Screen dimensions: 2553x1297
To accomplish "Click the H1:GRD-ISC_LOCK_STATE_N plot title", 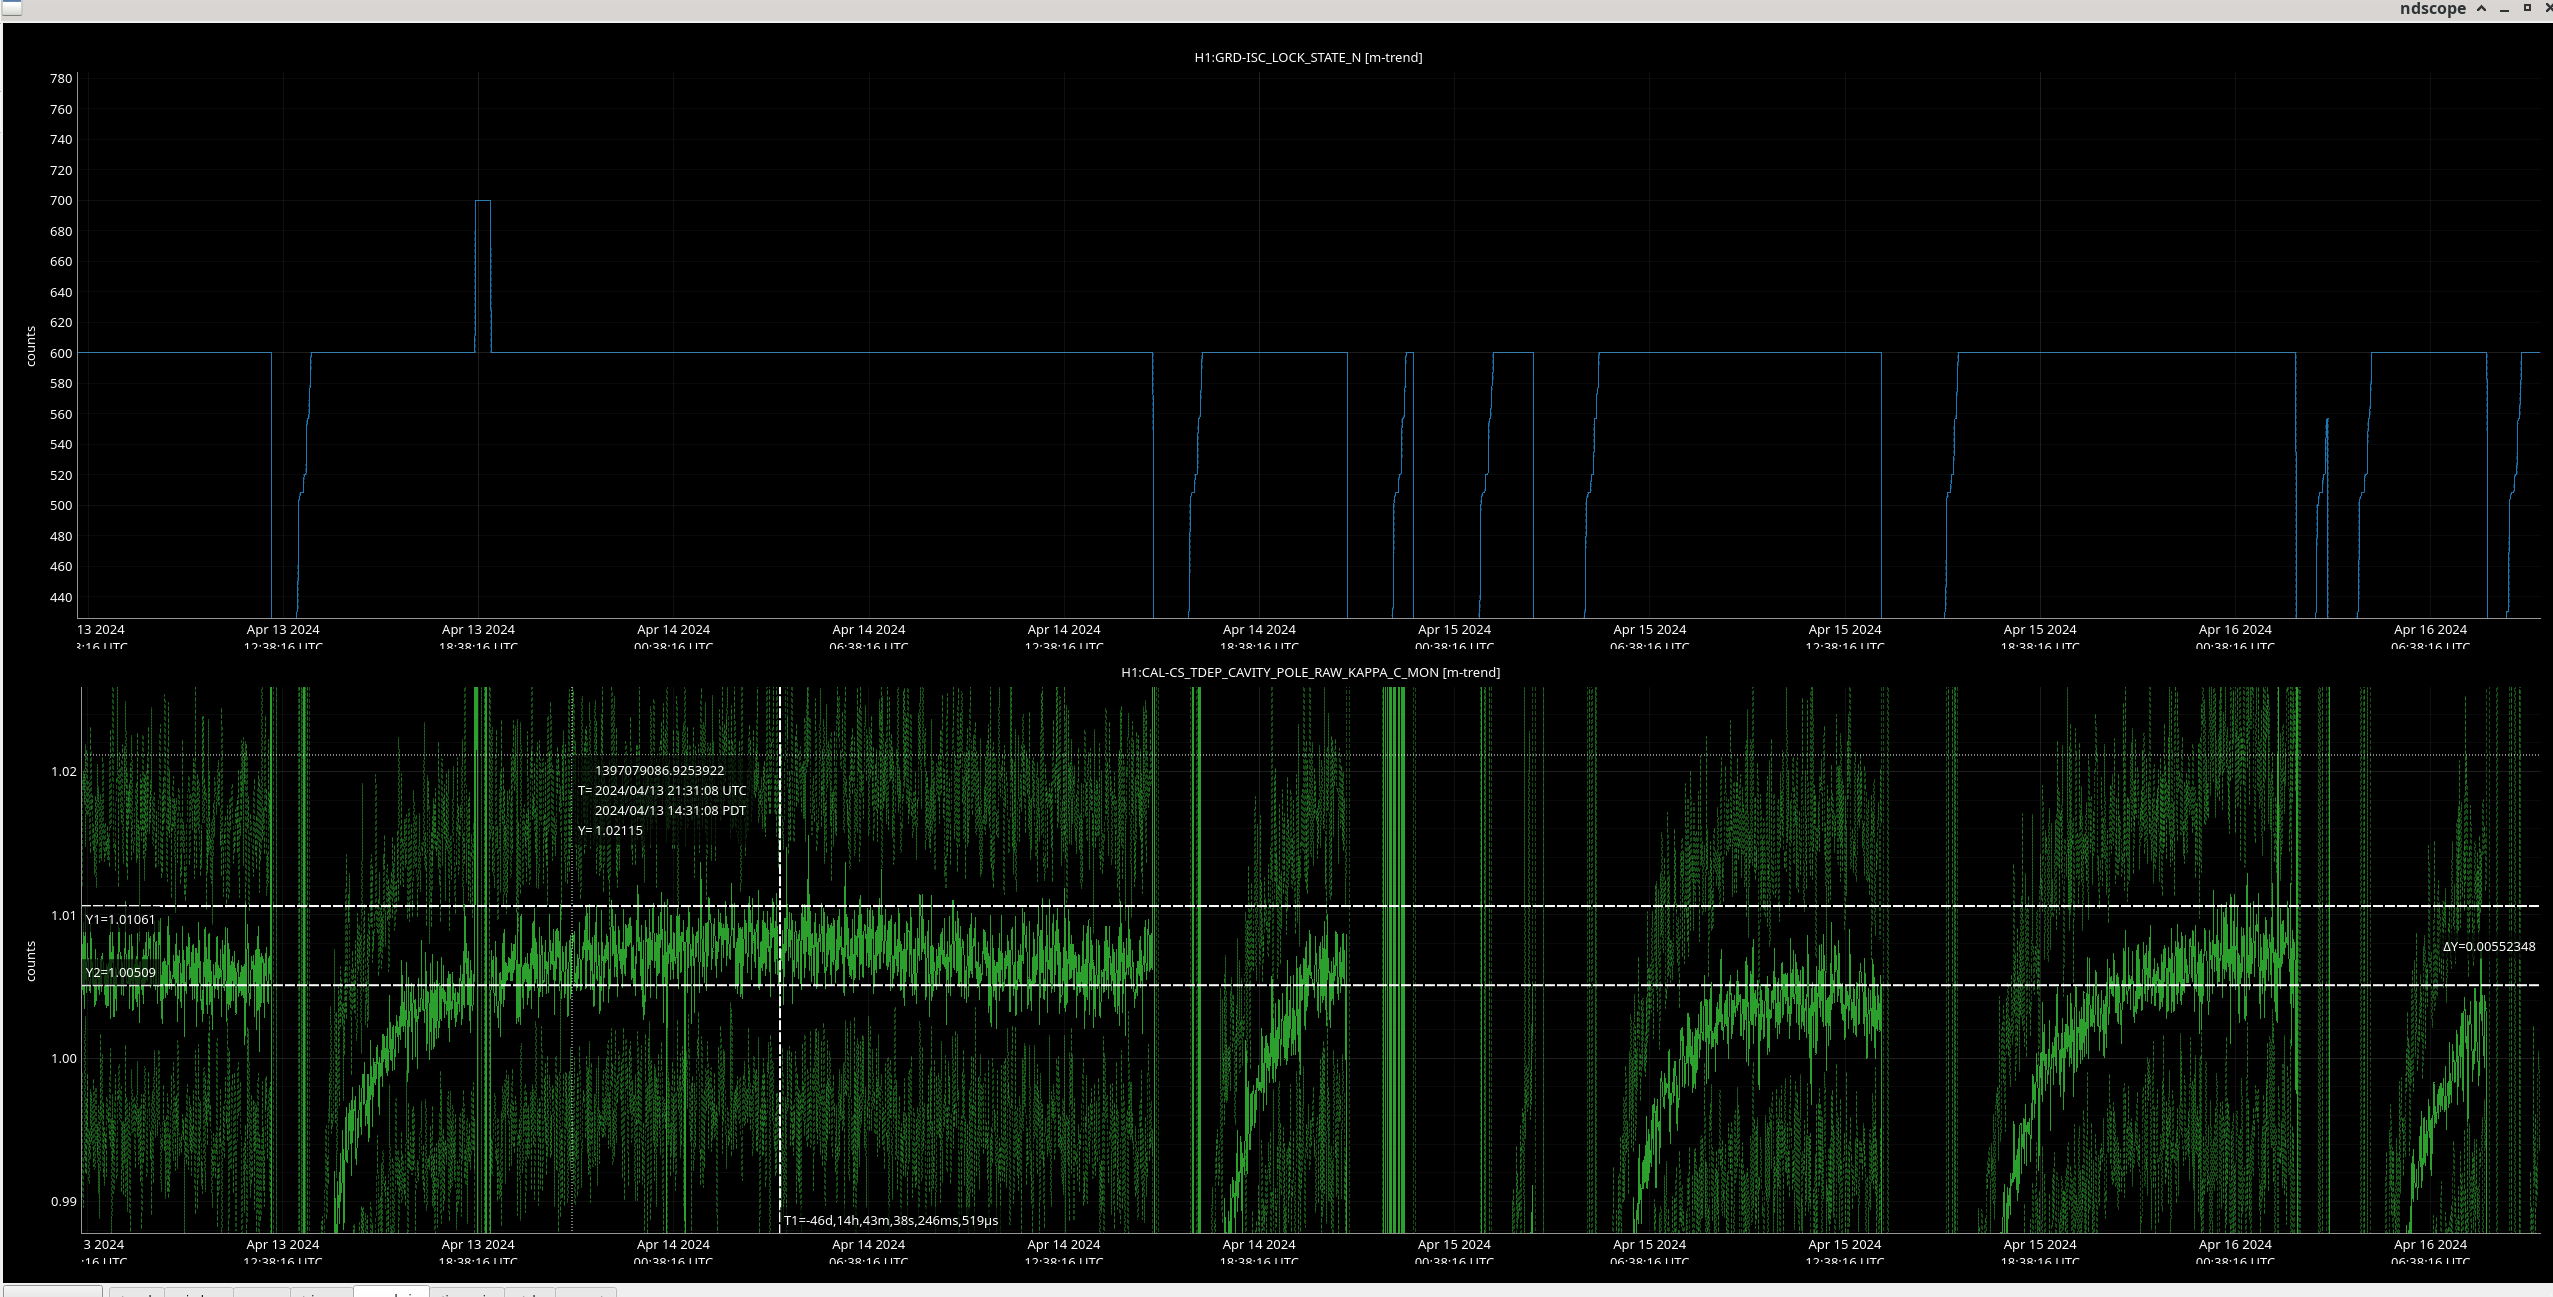I will click(1308, 57).
